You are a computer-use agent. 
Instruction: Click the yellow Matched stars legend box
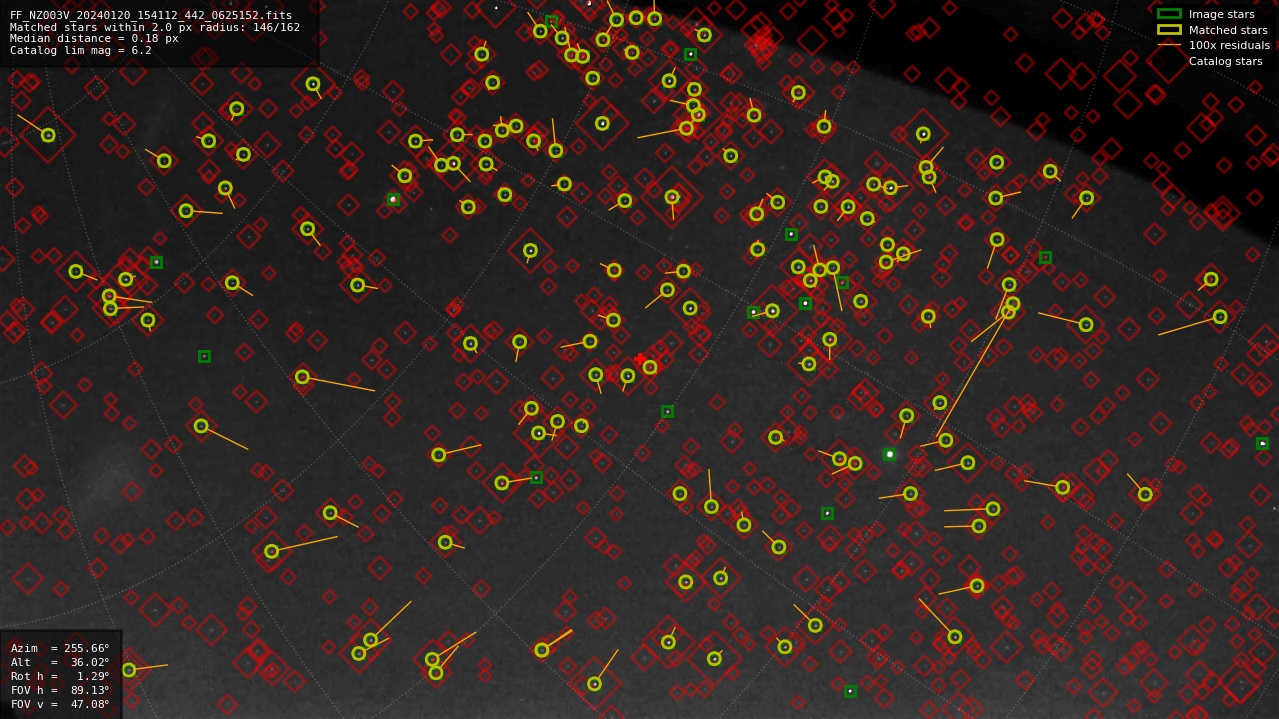(x=1169, y=30)
